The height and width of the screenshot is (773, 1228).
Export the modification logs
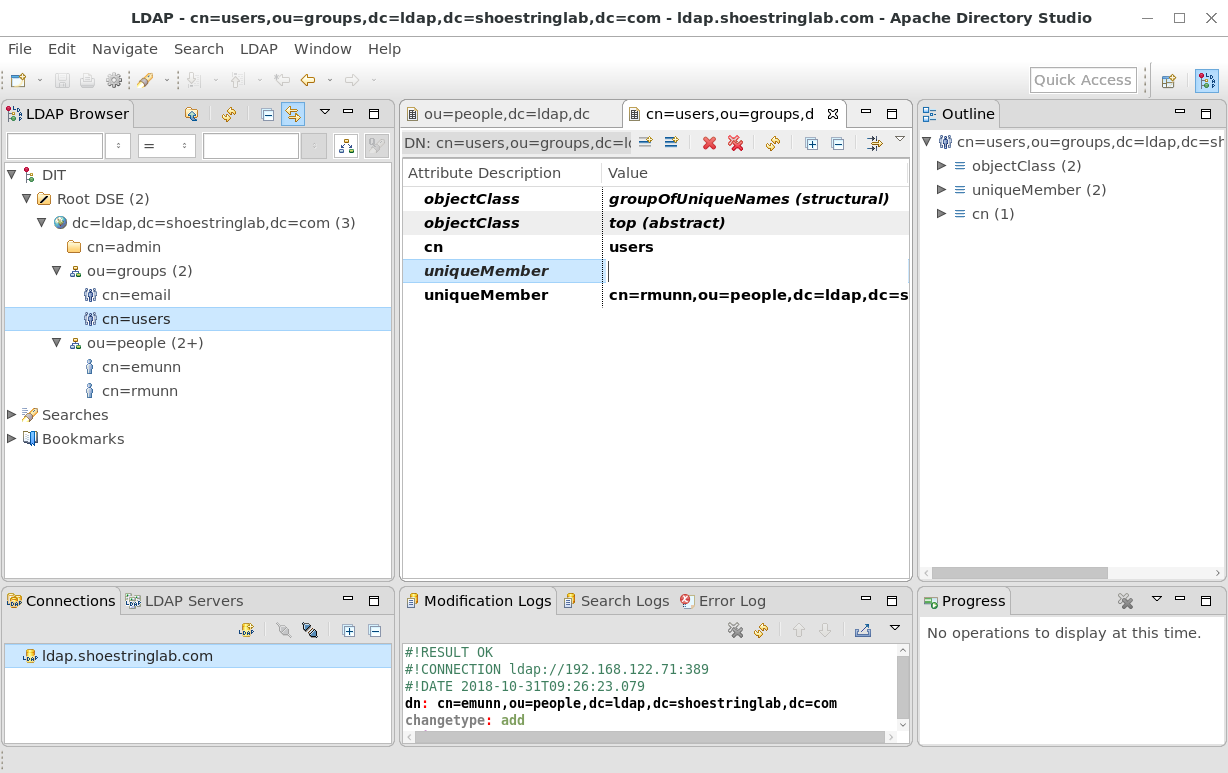click(863, 630)
